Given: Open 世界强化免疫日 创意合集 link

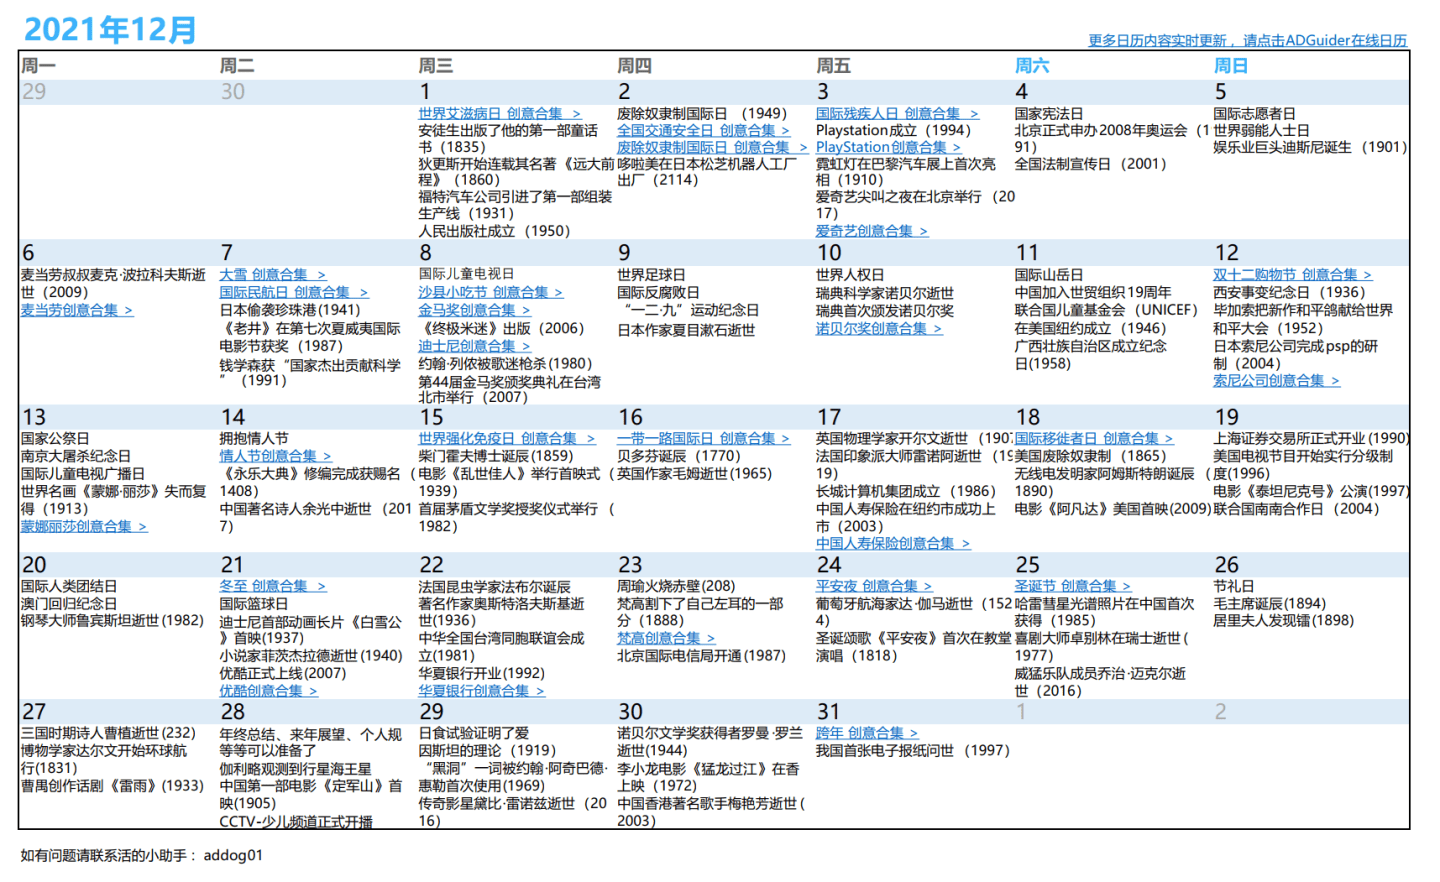Looking at the screenshot, I should click(506, 438).
